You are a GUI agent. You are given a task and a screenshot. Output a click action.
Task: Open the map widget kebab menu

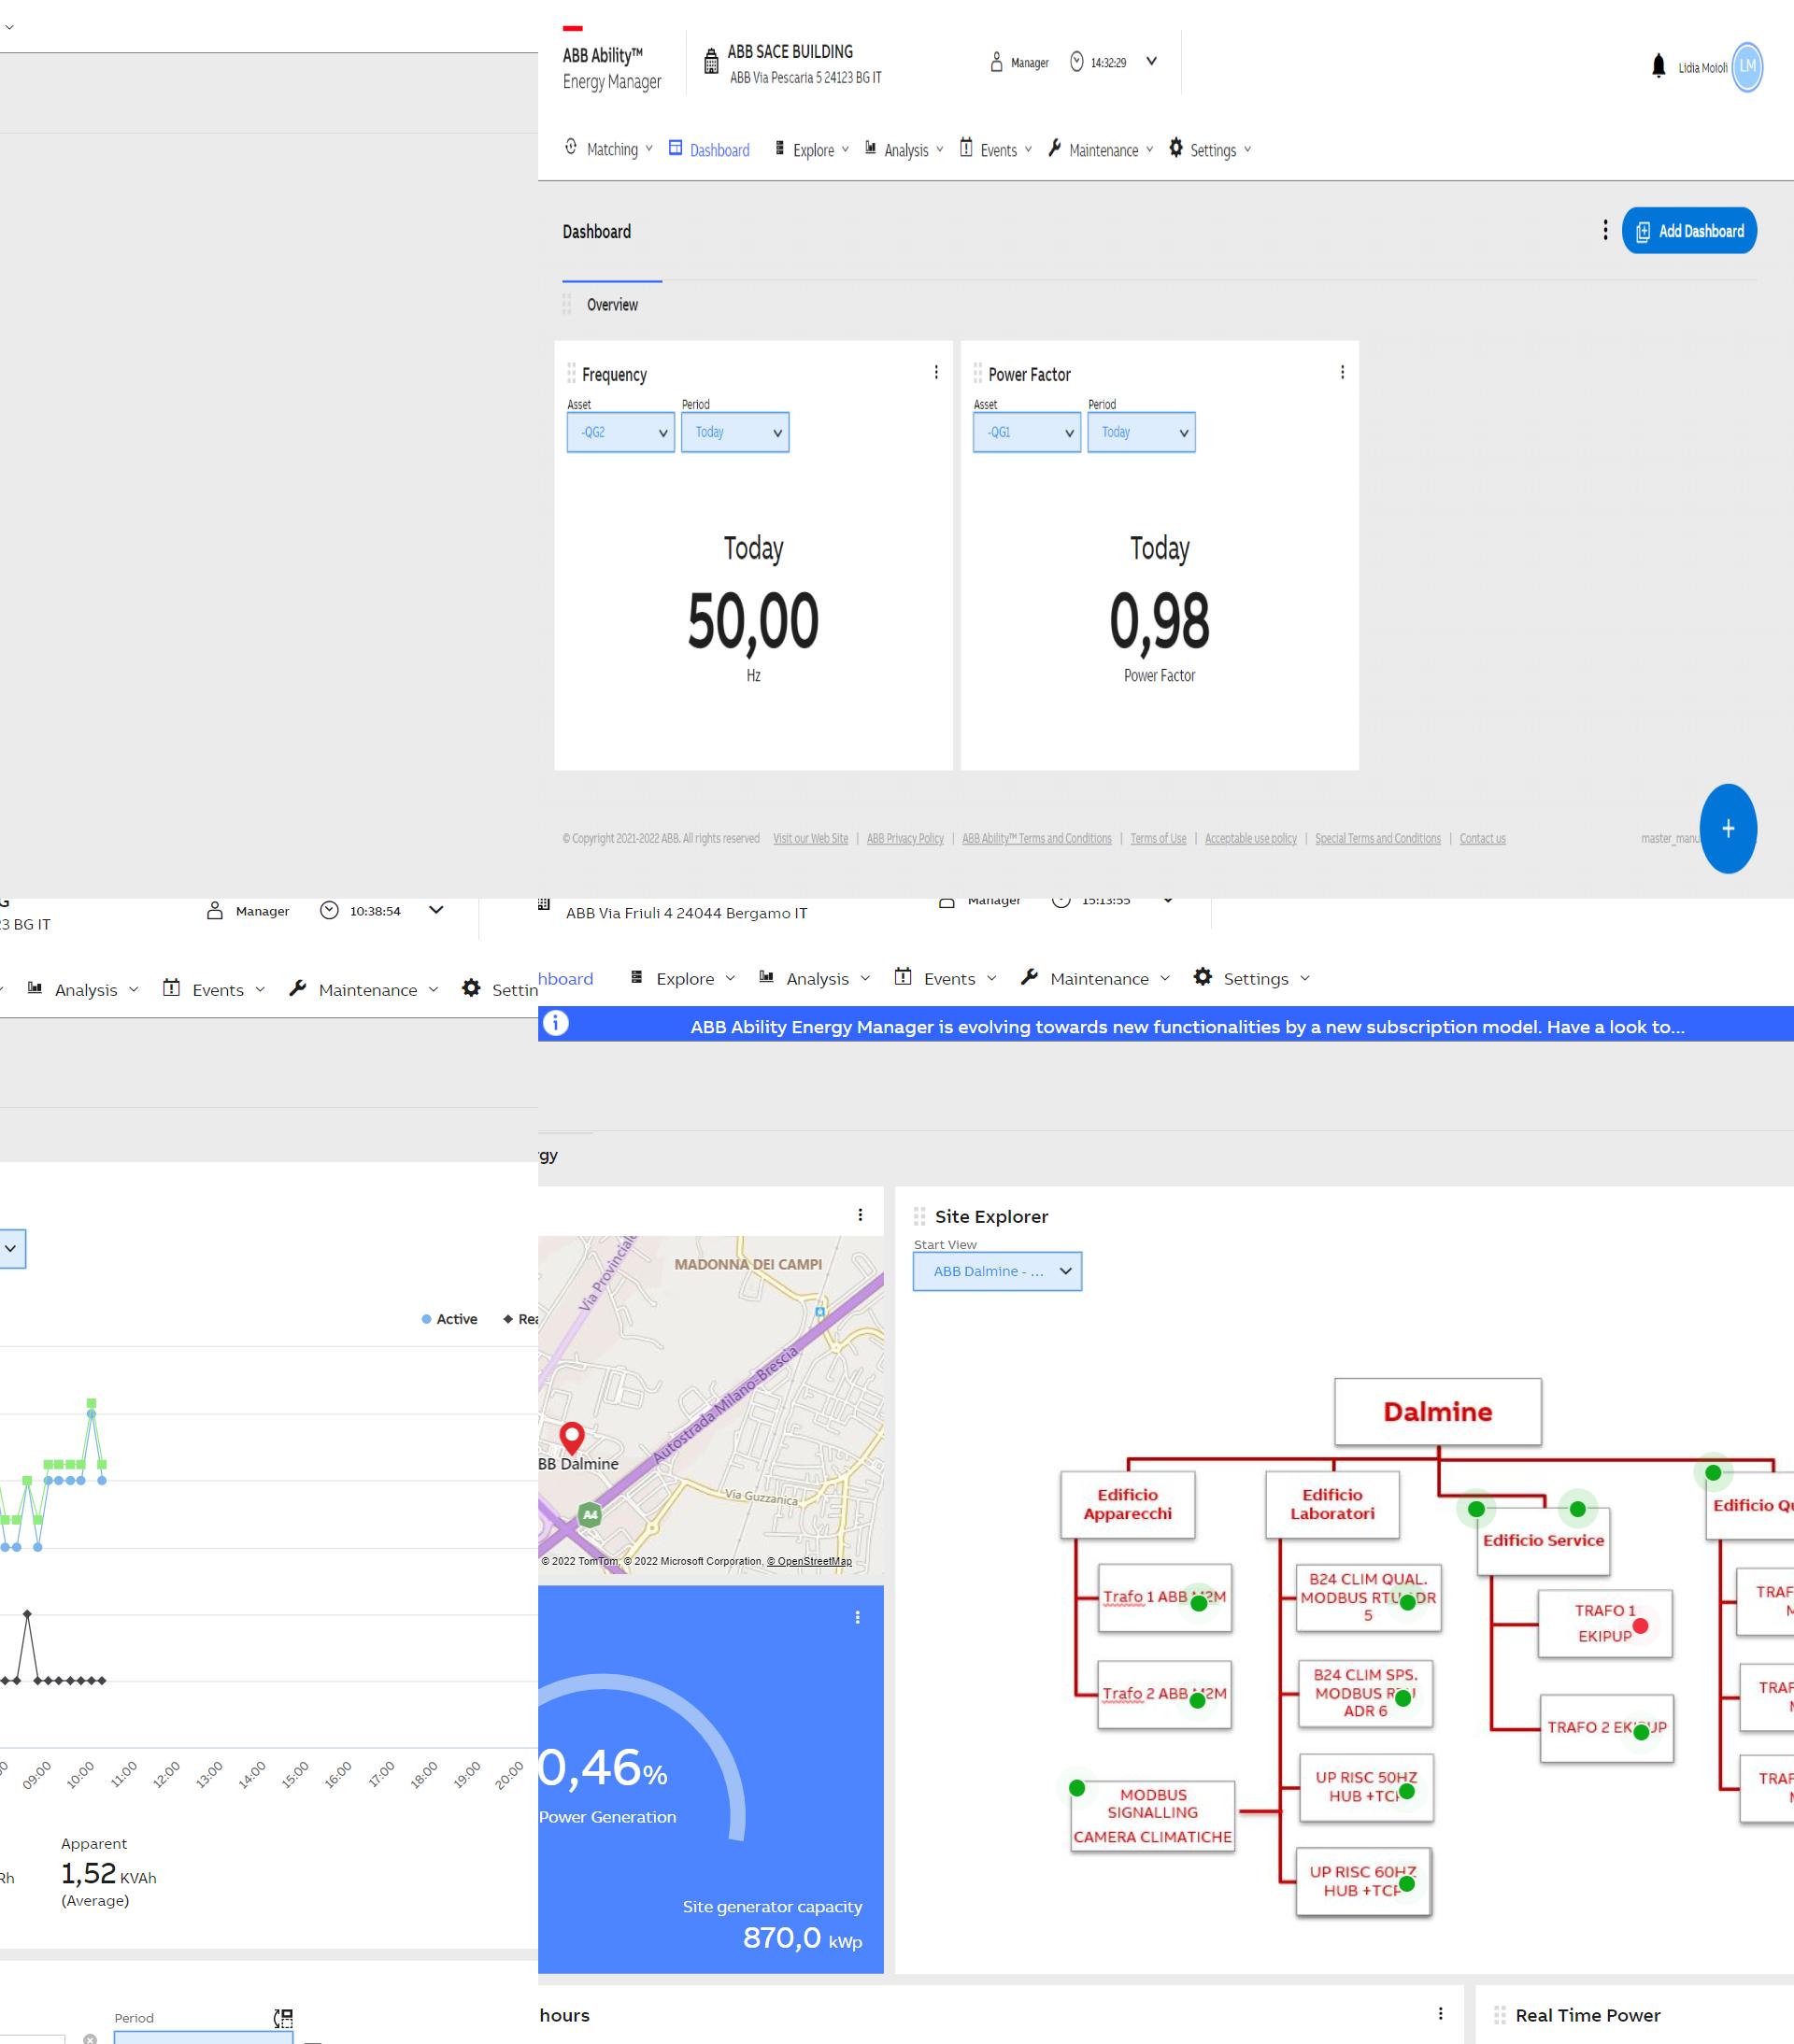(x=860, y=1214)
